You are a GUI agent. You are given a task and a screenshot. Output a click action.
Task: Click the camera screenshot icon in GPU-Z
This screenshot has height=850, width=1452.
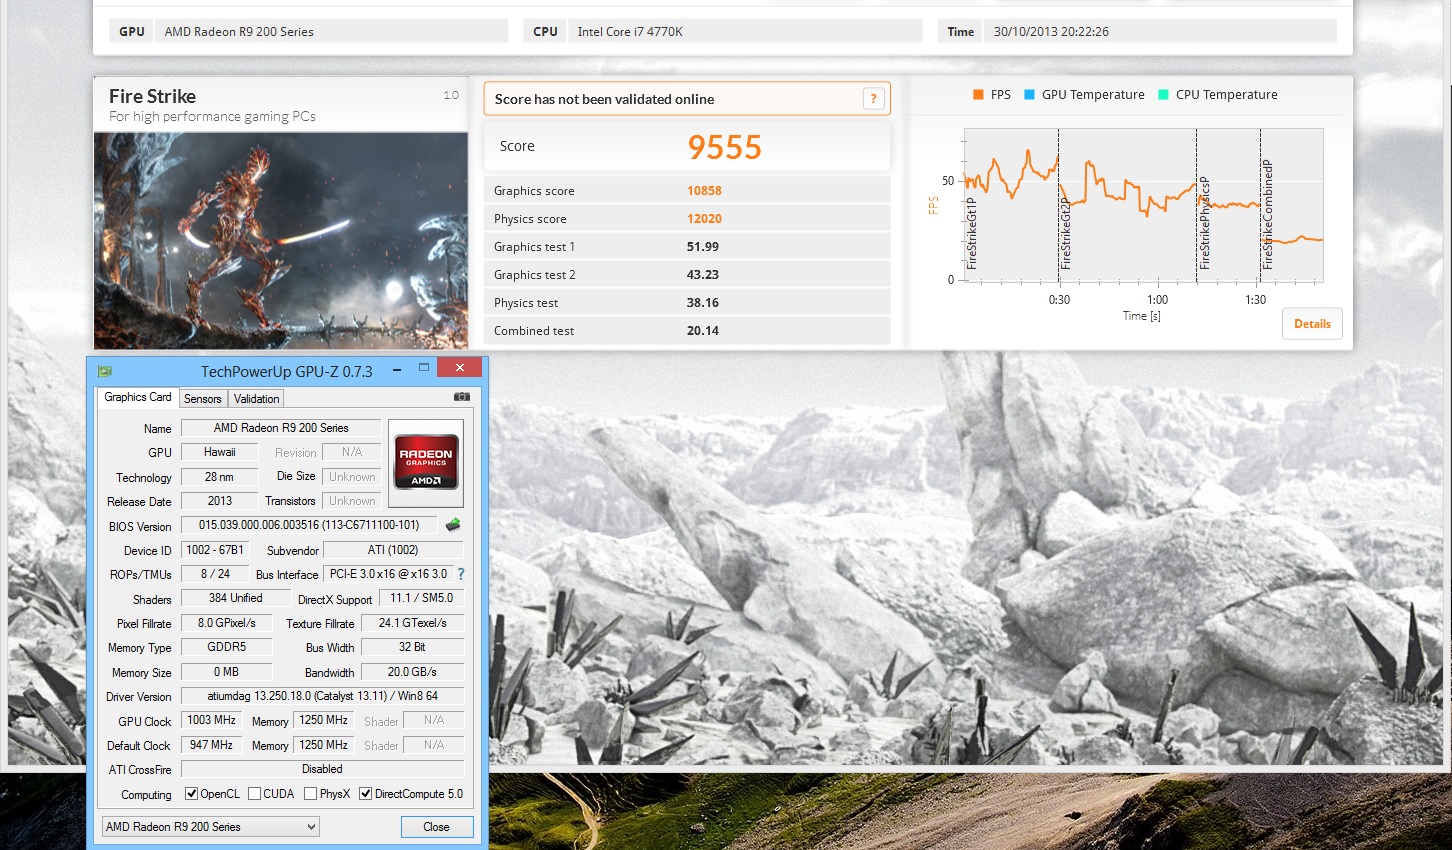coord(461,397)
